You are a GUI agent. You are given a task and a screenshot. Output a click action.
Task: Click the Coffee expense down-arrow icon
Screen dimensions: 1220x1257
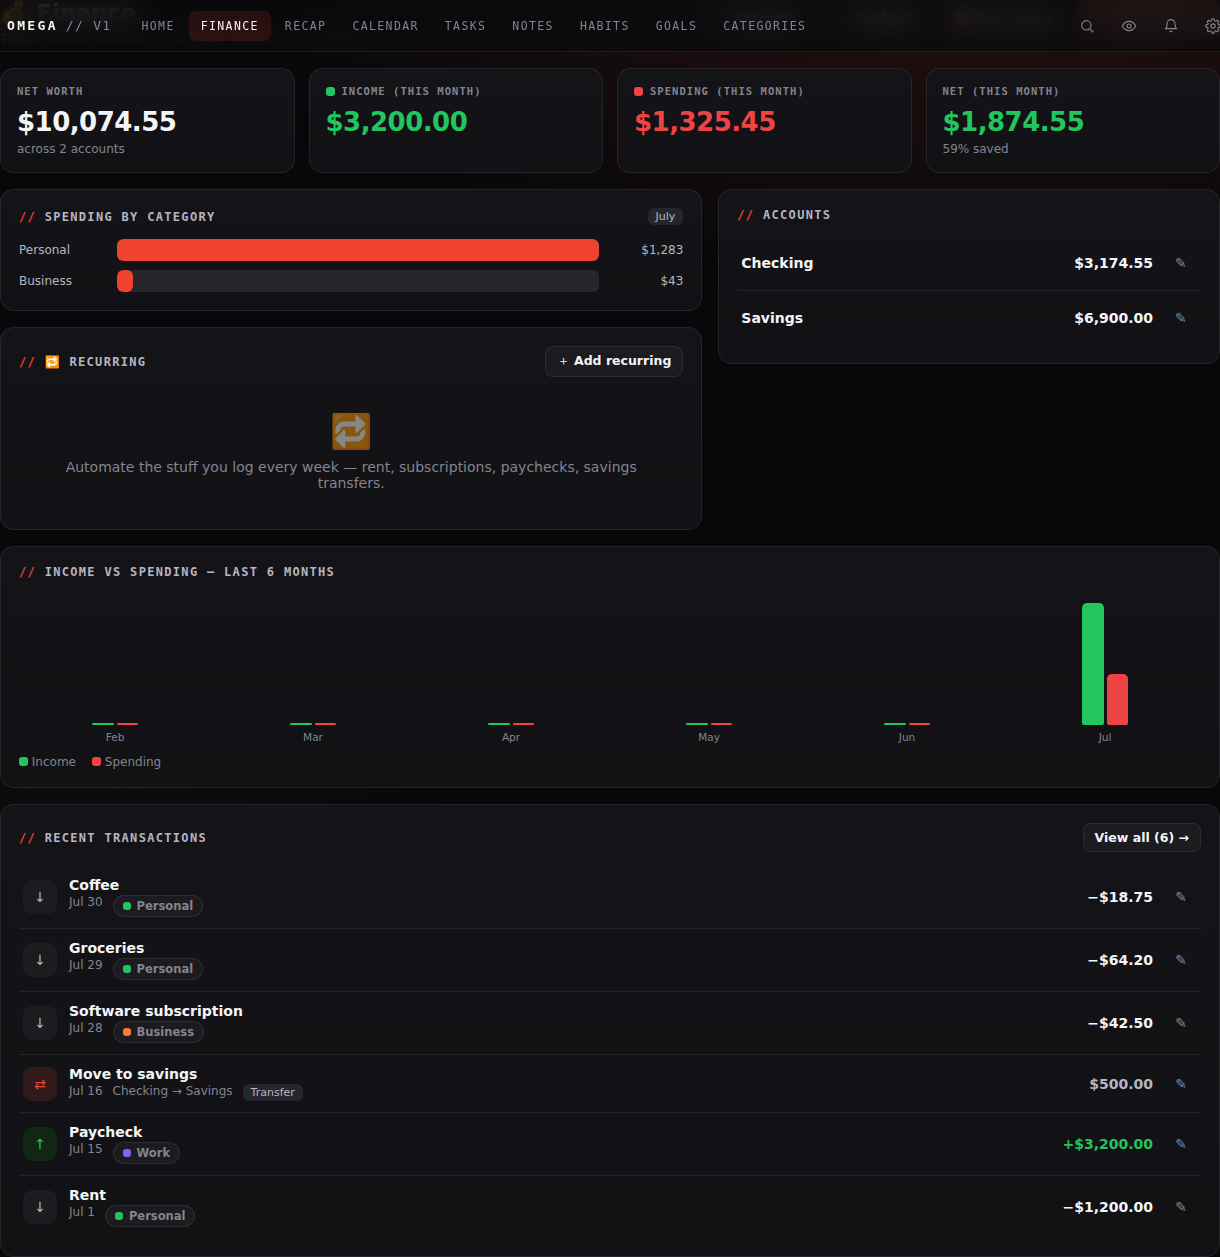click(40, 897)
